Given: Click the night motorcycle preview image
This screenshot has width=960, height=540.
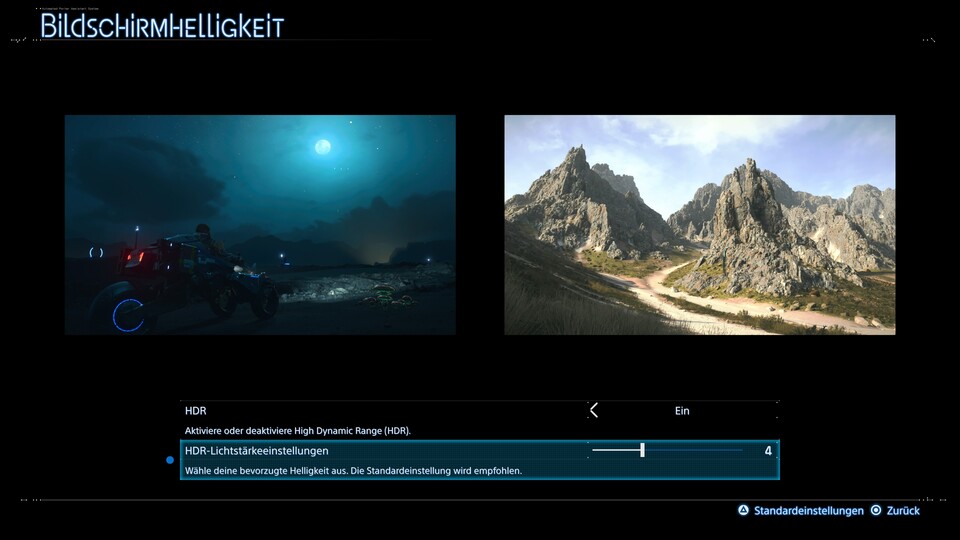Looking at the screenshot, I should pos(260,225).
